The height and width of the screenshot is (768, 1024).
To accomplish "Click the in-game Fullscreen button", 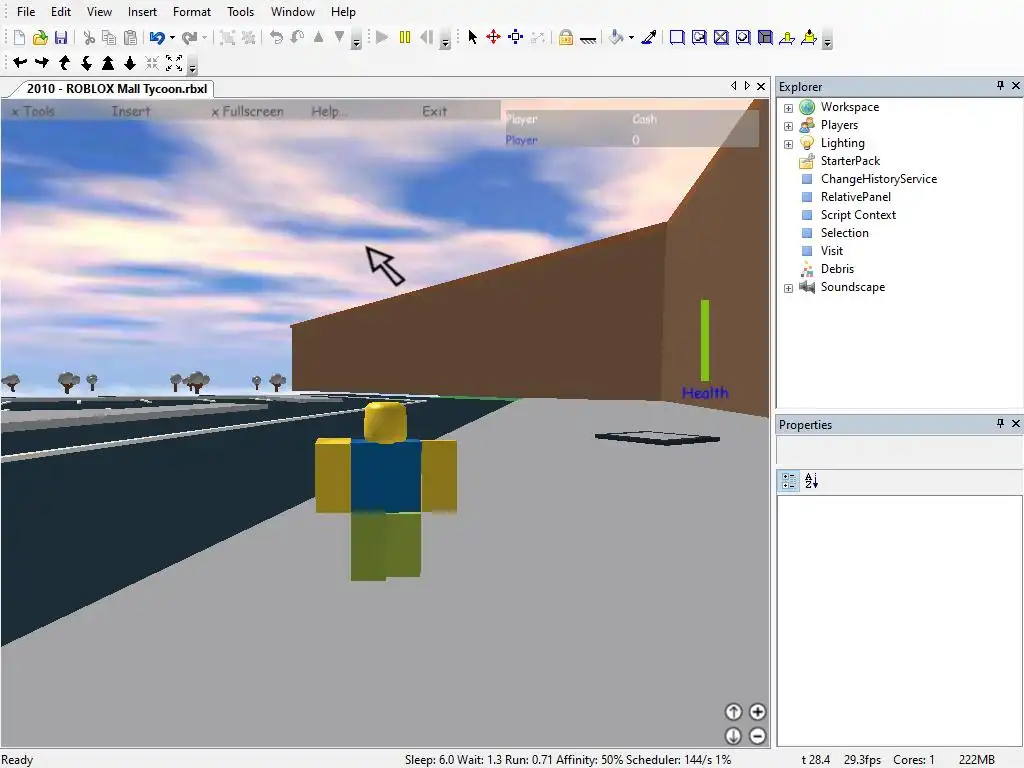I will pyautogui.click(x=248, y=112).
